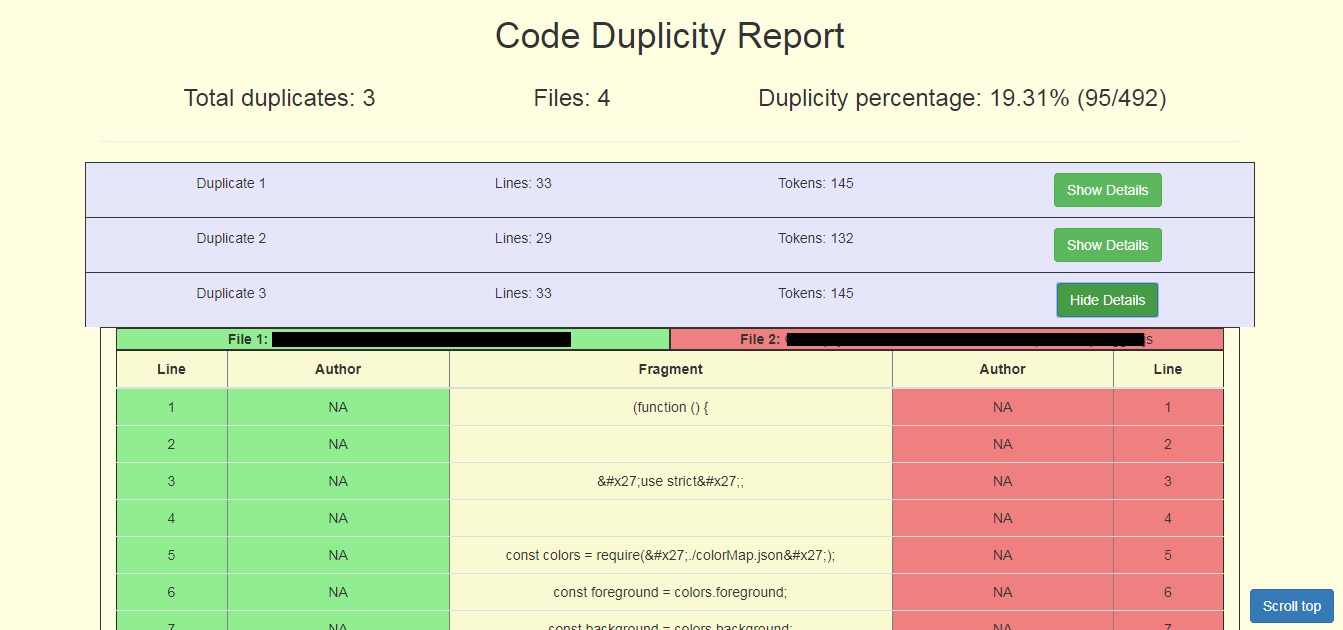Select the Duplicate 1 row header
The width and height of the screenshot is (1343, 630).
point(231,183)
